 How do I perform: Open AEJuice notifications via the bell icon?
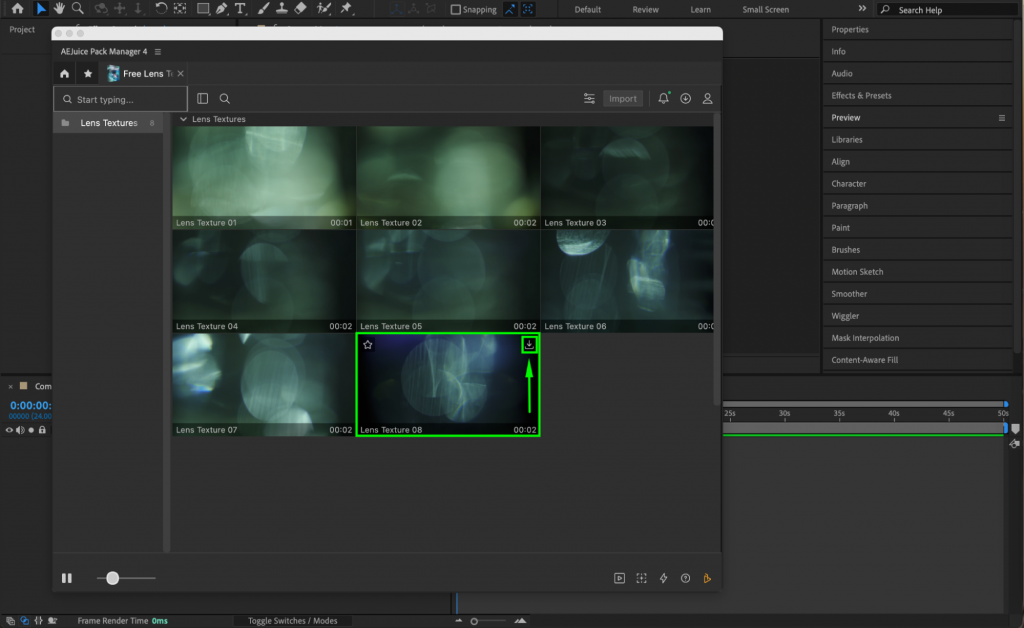(661, 98)
